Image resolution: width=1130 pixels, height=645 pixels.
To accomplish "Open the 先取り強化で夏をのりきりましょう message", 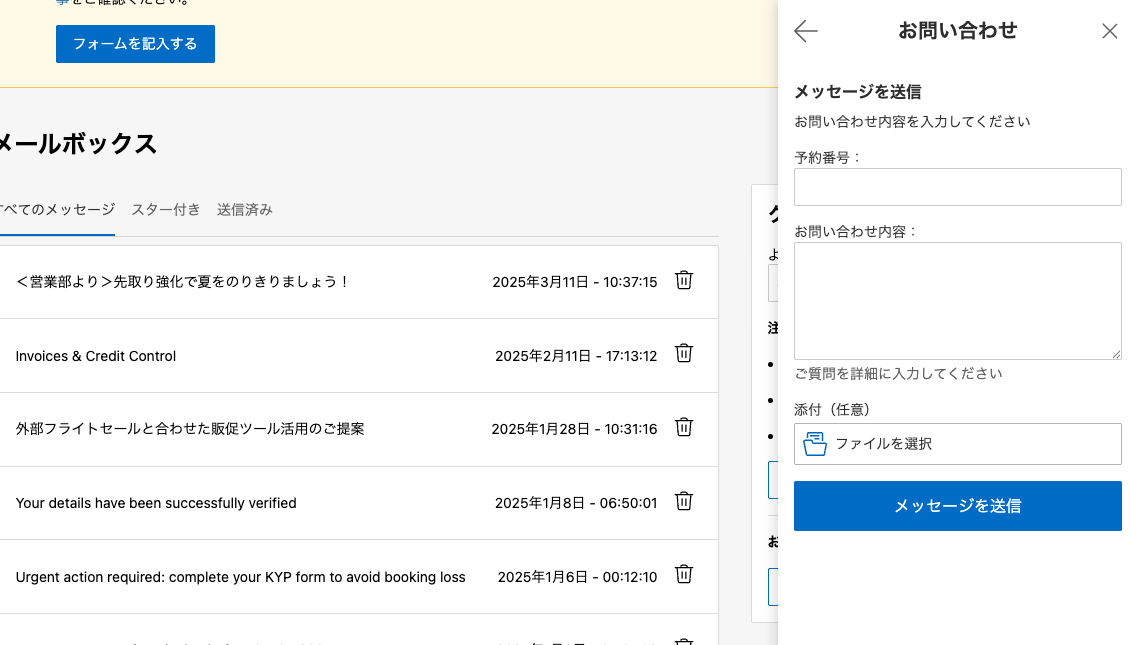I will tap(183, 282).
